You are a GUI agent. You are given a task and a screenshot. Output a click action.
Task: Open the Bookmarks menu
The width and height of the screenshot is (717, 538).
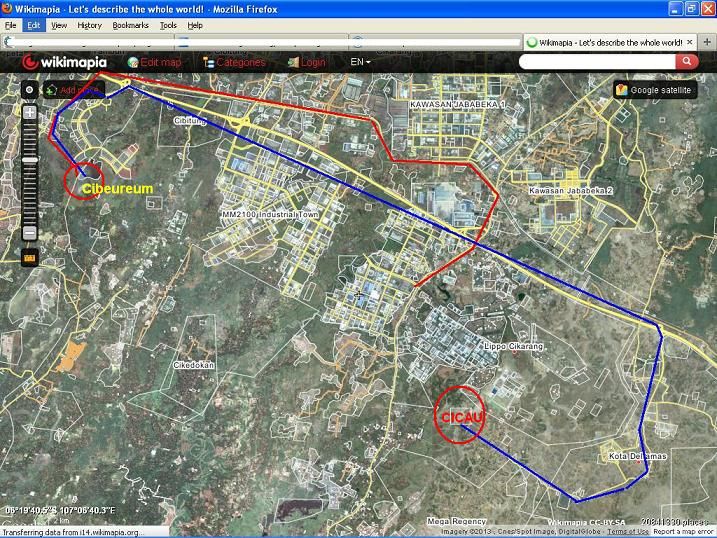pos(130,25)
